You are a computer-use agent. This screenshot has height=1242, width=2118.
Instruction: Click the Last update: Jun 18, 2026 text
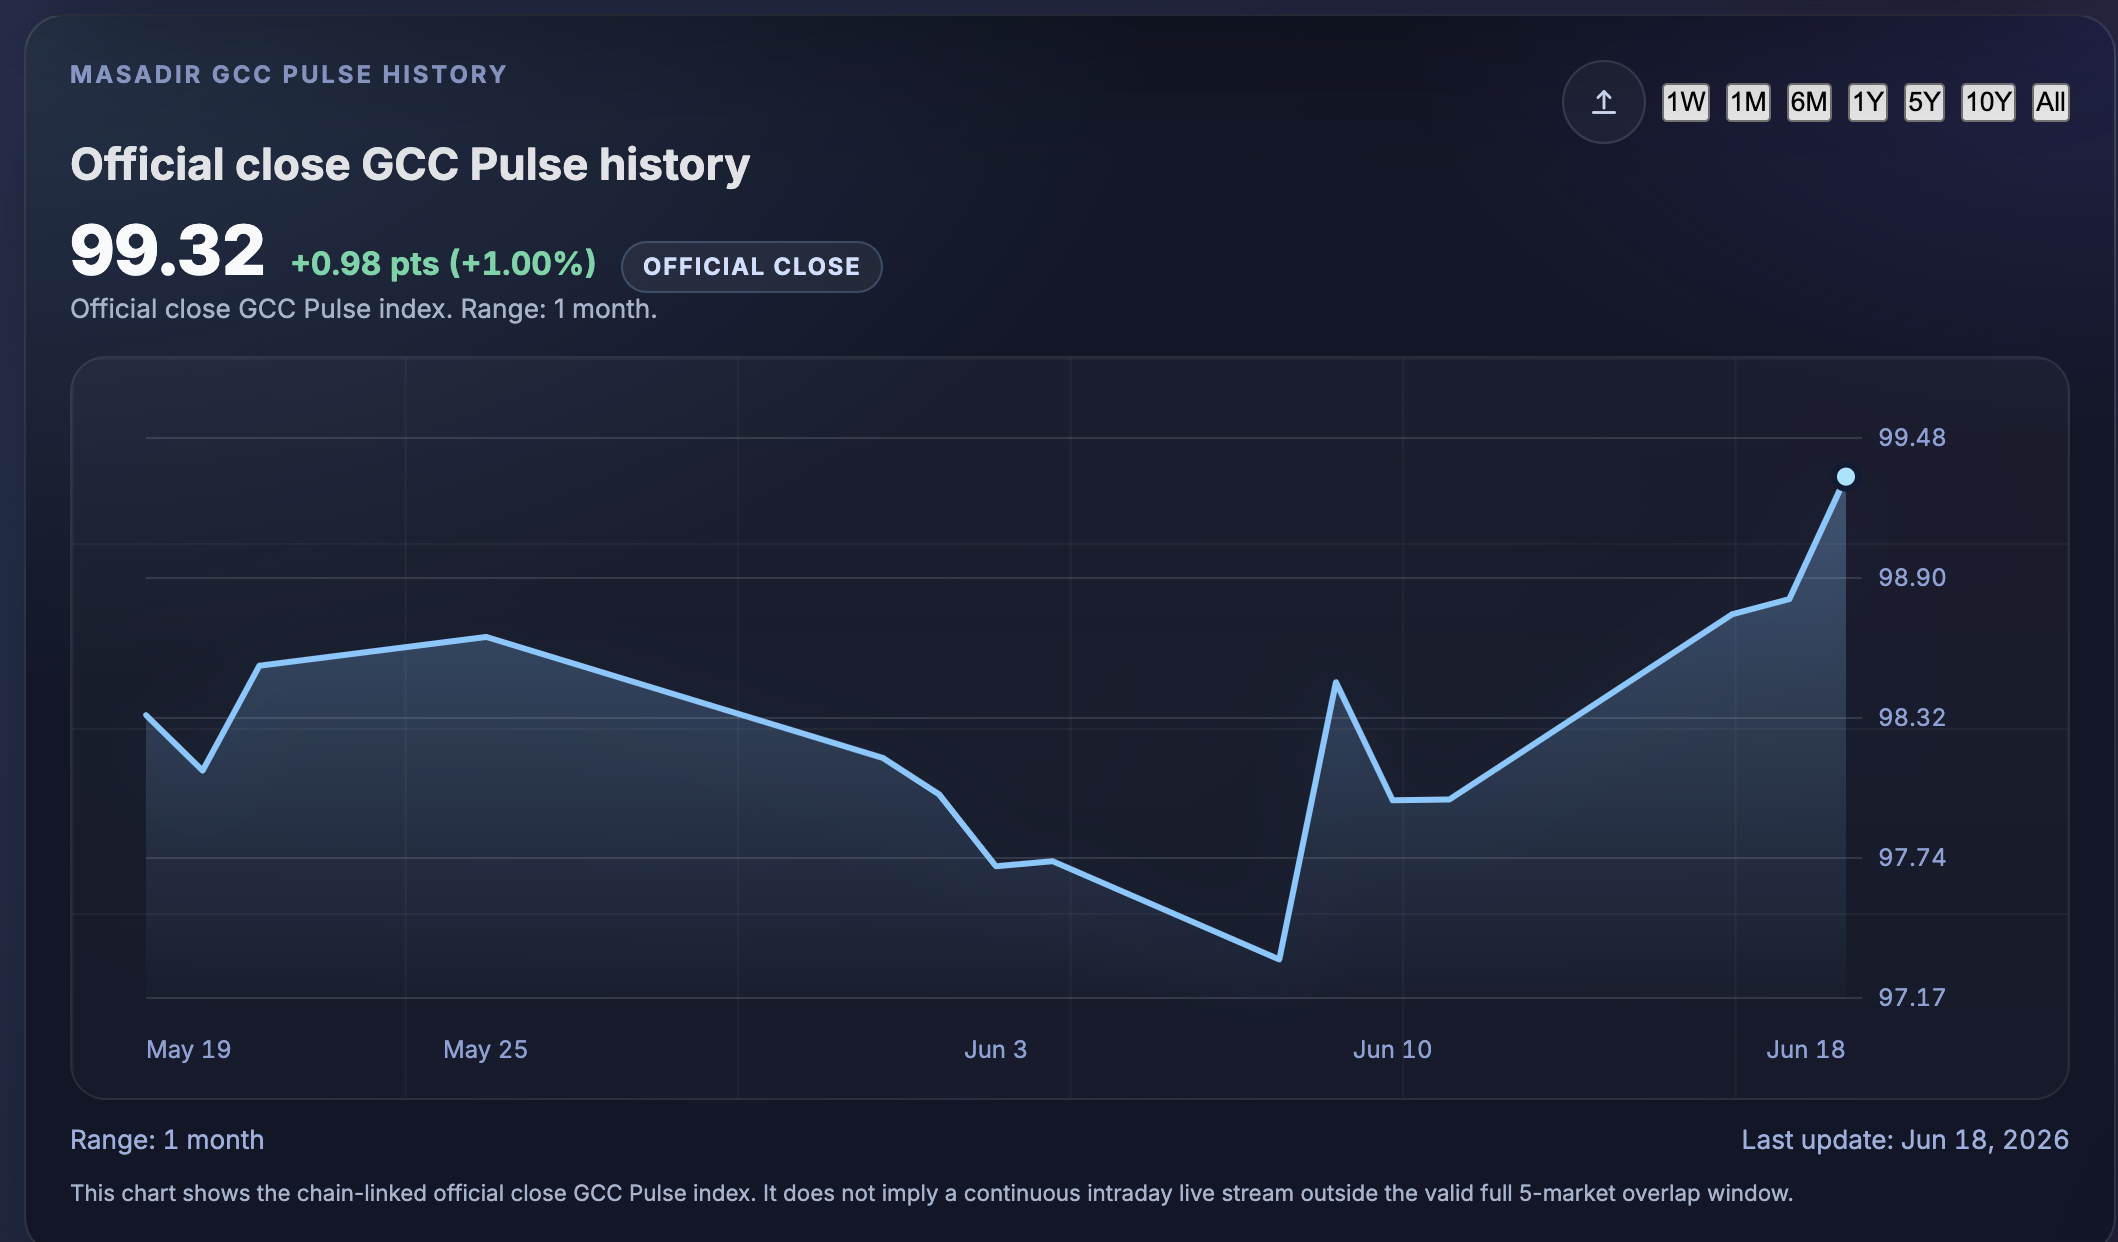(1905, 1140)
